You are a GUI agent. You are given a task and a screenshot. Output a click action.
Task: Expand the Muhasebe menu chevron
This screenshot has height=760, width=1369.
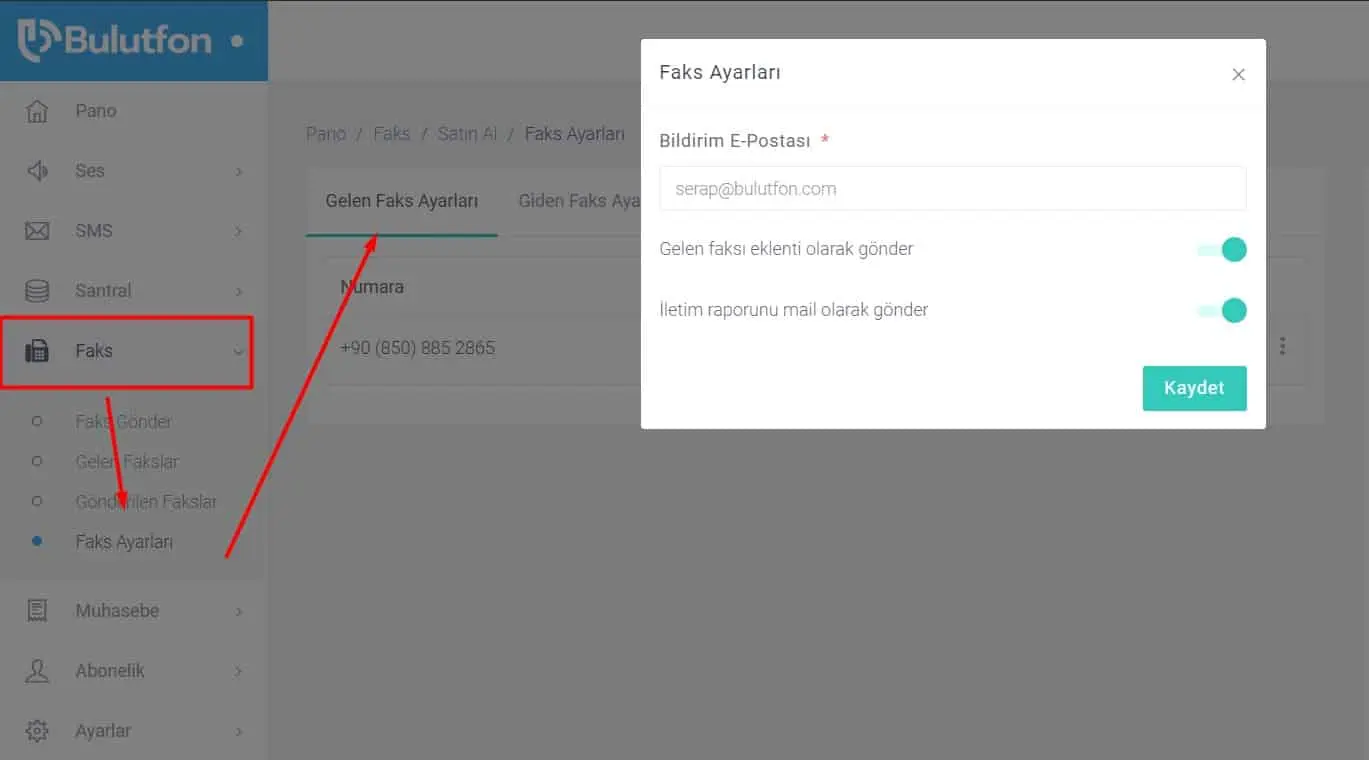click(x=239, y=611)
